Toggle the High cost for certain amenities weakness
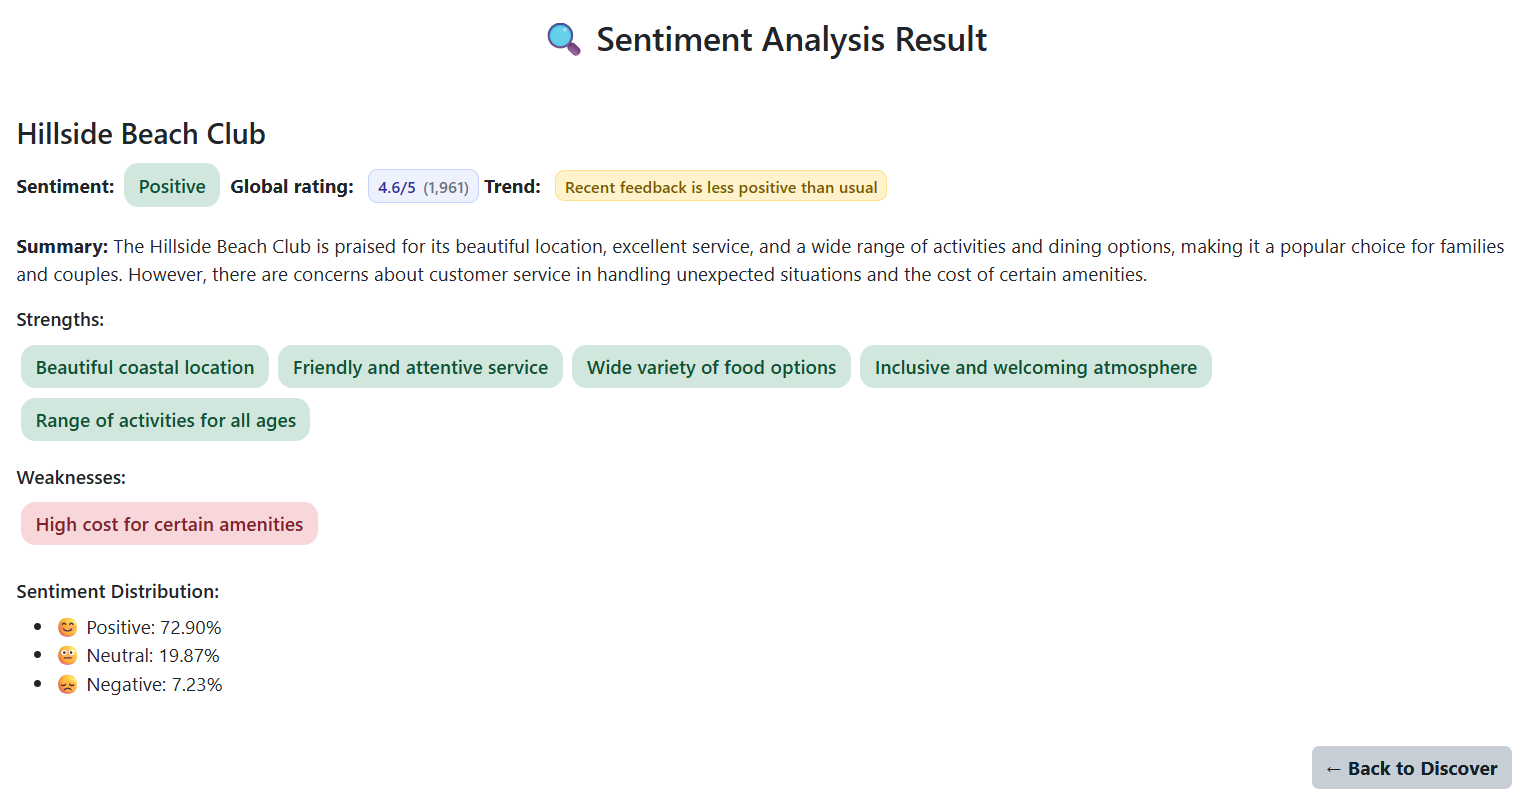This screenshot has height=801, width=1534. pyautogui.click(x=169, y=523)
